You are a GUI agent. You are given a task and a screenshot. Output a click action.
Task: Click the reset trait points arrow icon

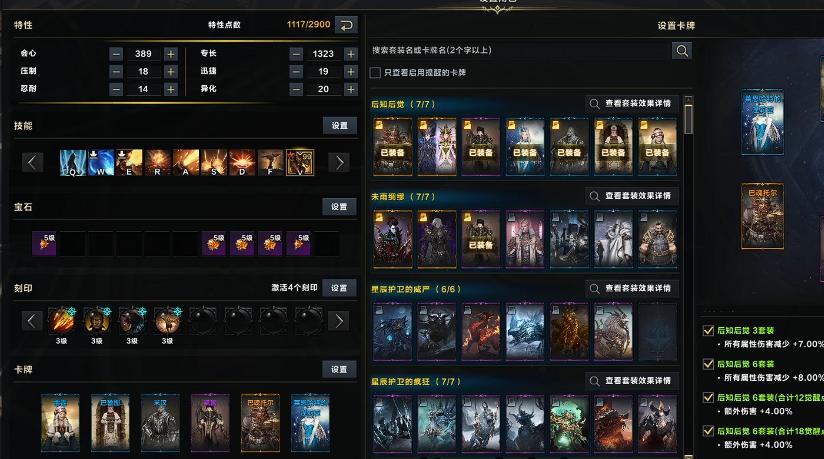point(346,25)
